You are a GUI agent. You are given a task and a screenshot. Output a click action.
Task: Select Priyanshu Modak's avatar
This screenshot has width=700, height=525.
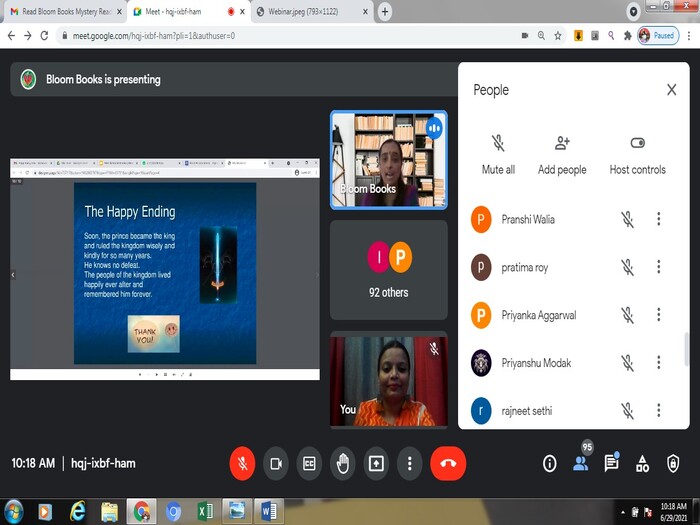481,363
